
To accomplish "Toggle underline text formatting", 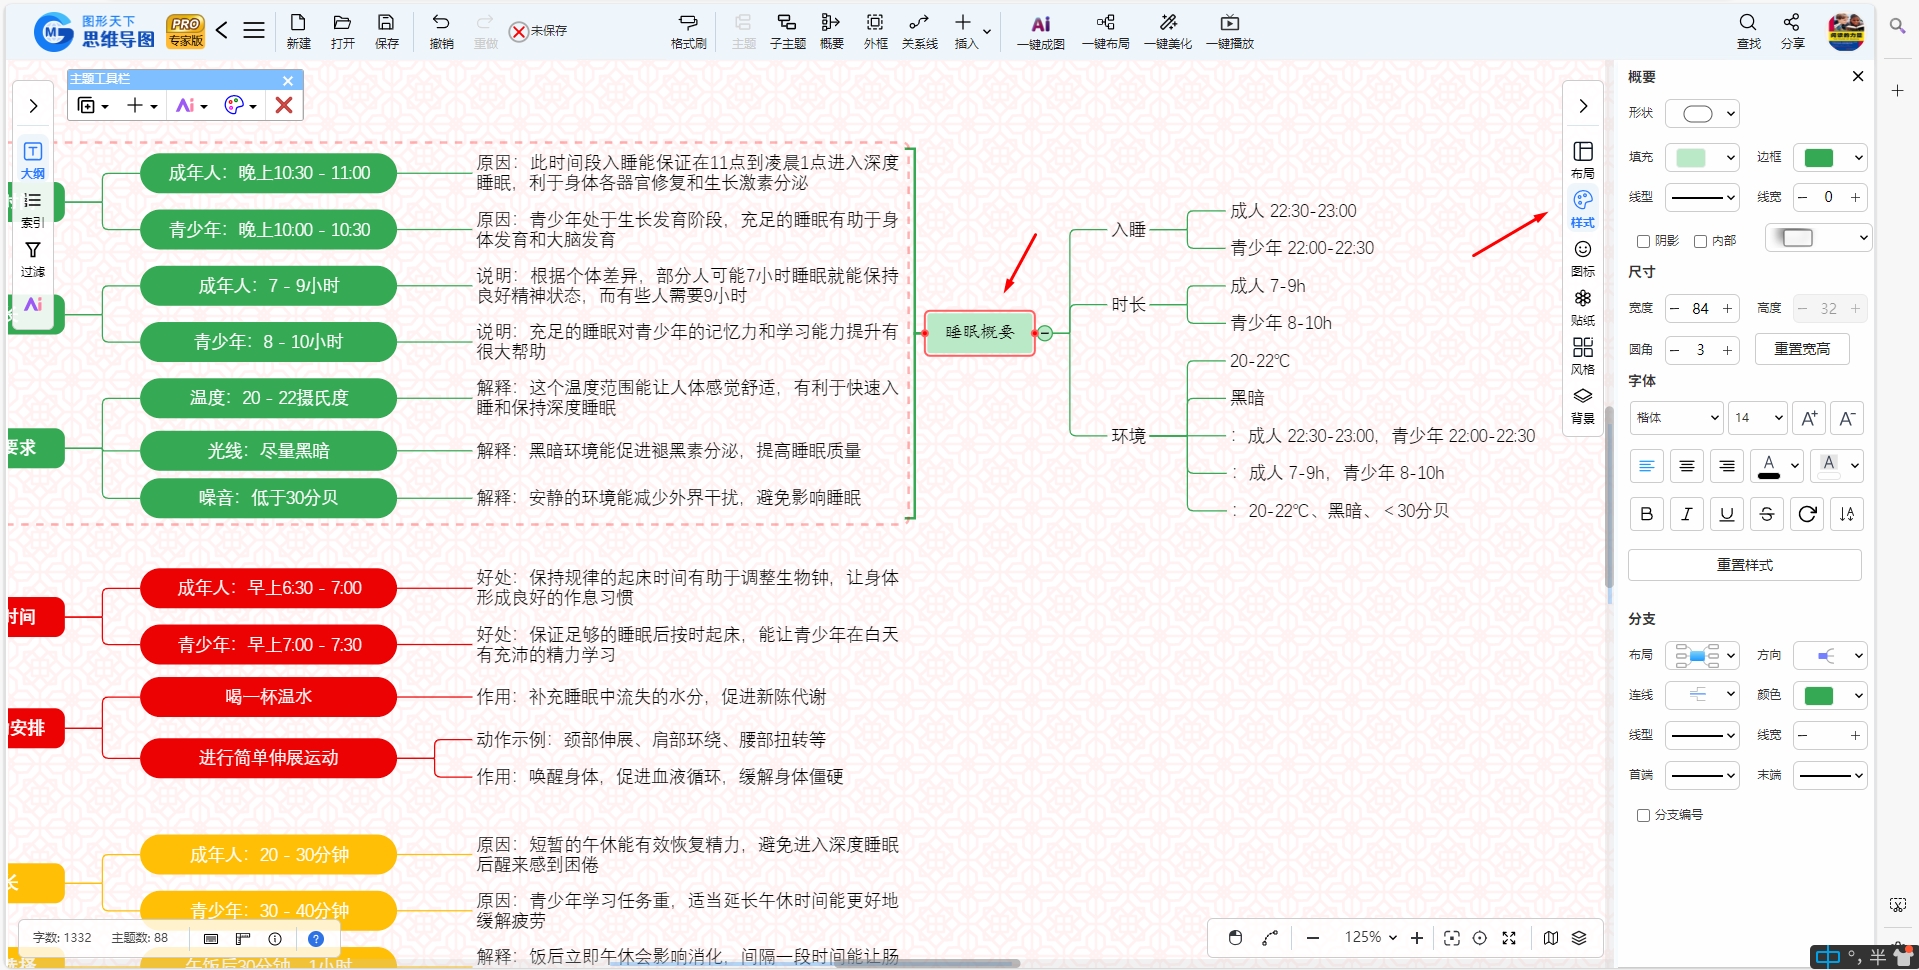I will [1727, 514].
